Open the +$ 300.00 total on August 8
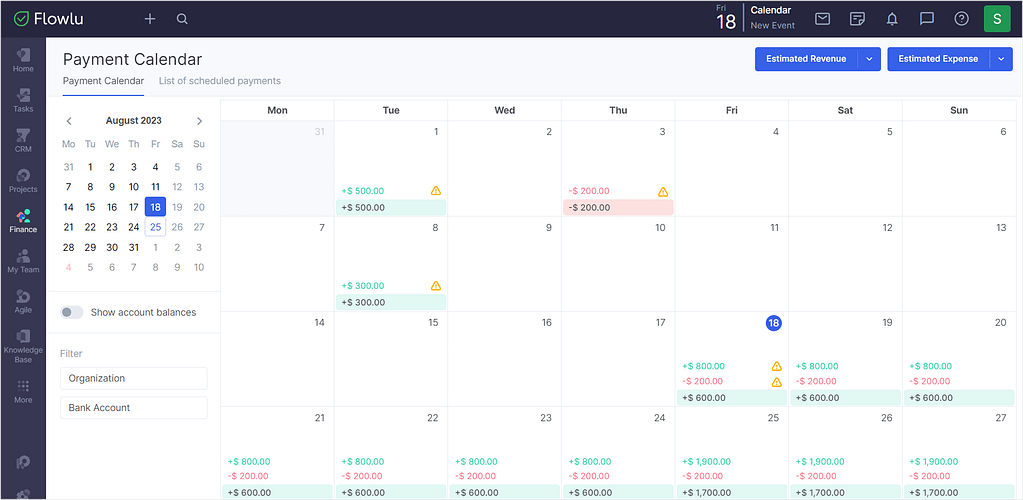 (391, 302)
